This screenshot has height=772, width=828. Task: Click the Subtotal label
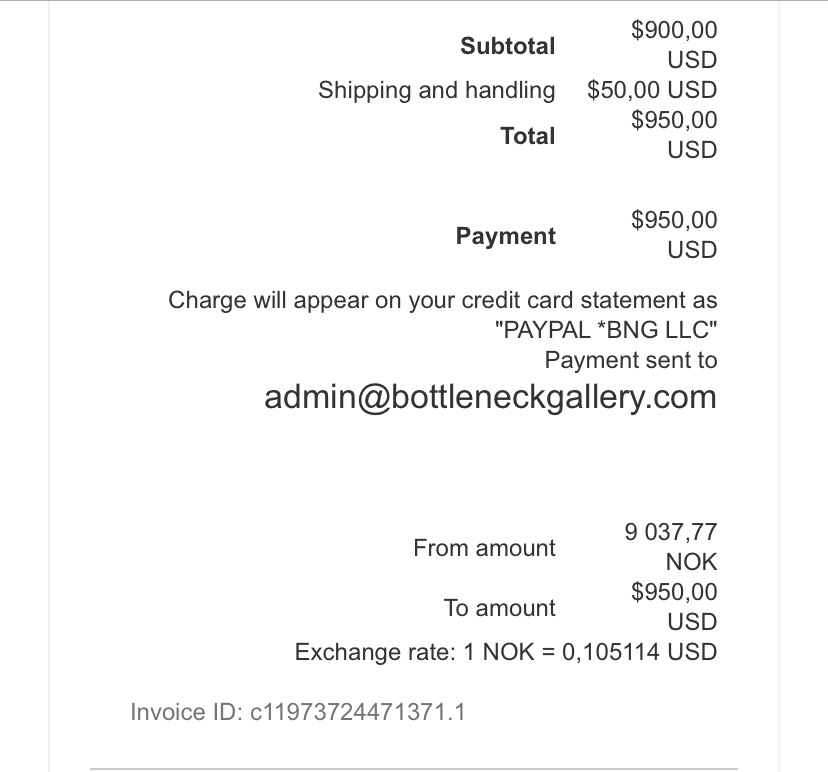click(x=507, y=46)
